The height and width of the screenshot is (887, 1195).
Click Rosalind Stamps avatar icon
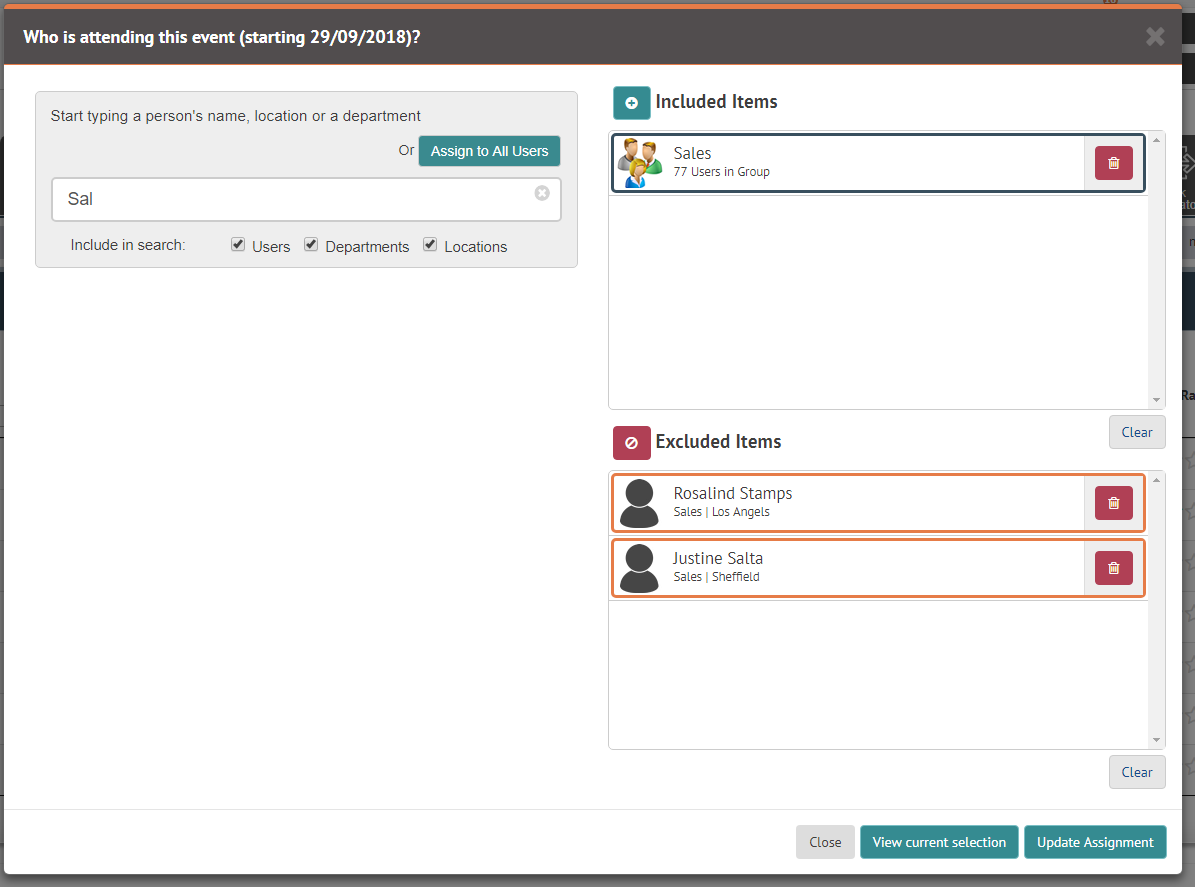639,503
